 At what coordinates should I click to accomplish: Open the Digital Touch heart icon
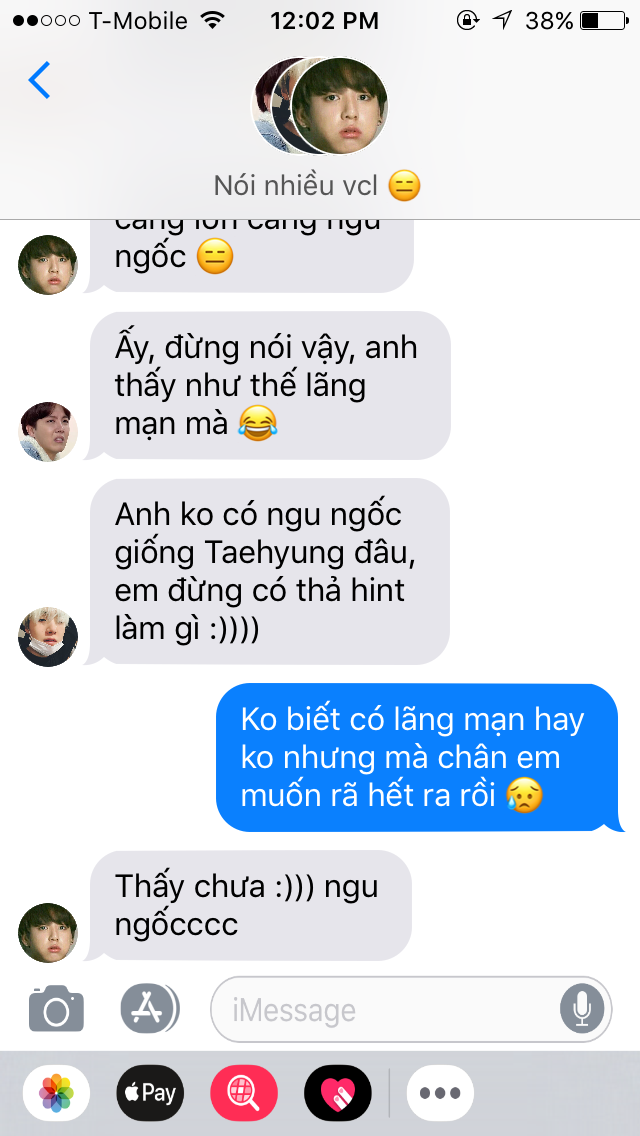(x=338, y=1093)
